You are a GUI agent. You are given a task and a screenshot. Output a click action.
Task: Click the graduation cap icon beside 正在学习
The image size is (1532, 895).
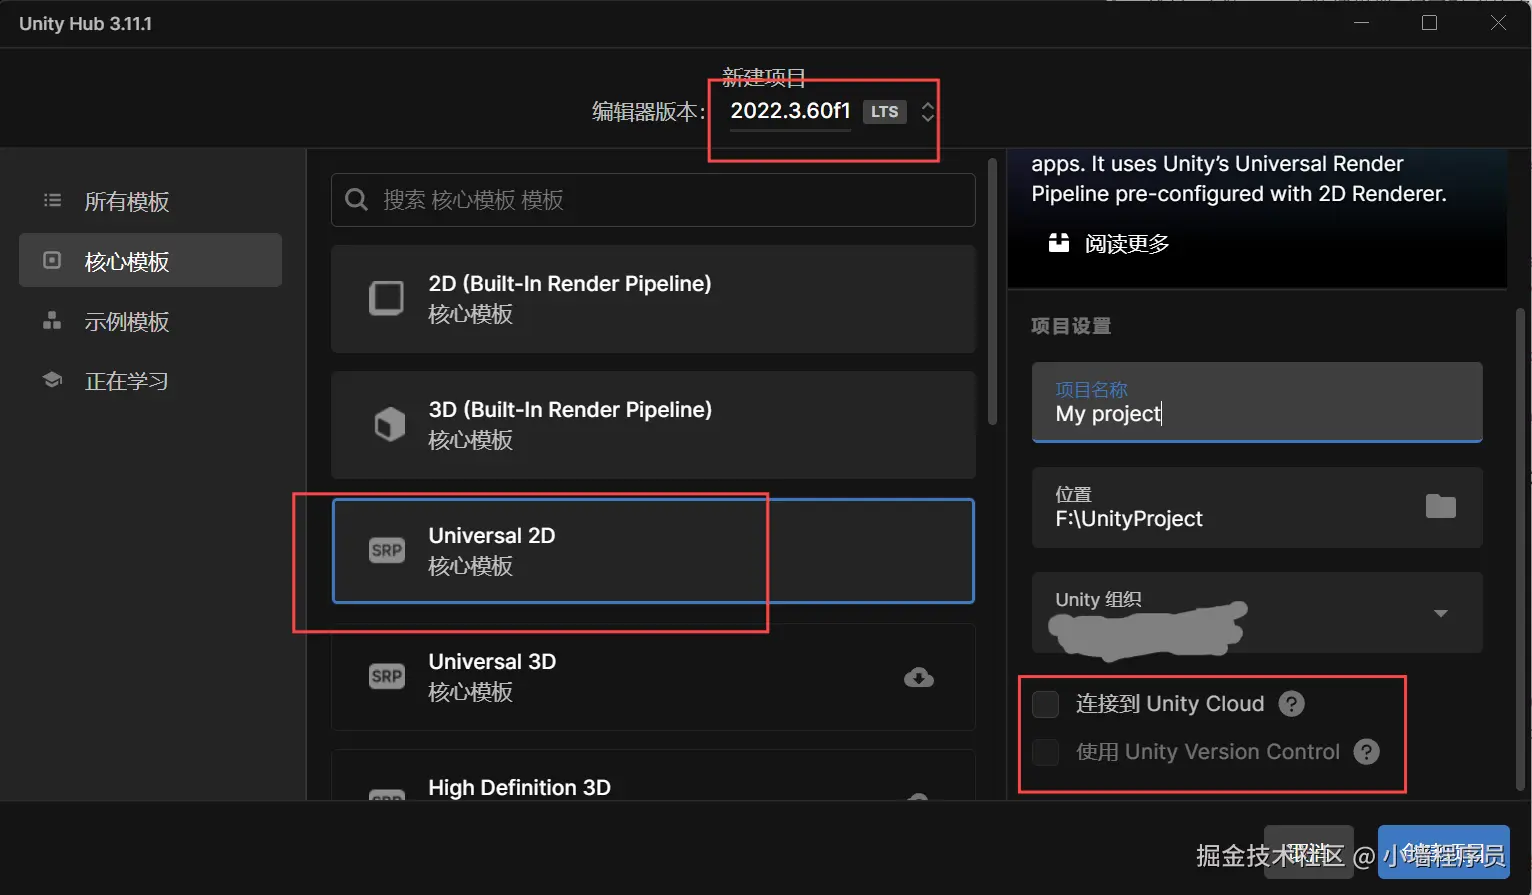(x=52, y=380)
